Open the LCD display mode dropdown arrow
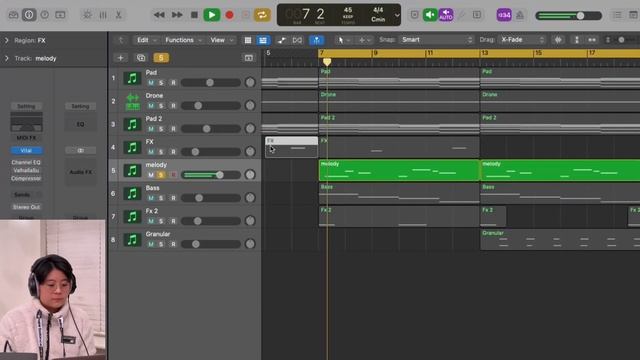 point(397,16)
